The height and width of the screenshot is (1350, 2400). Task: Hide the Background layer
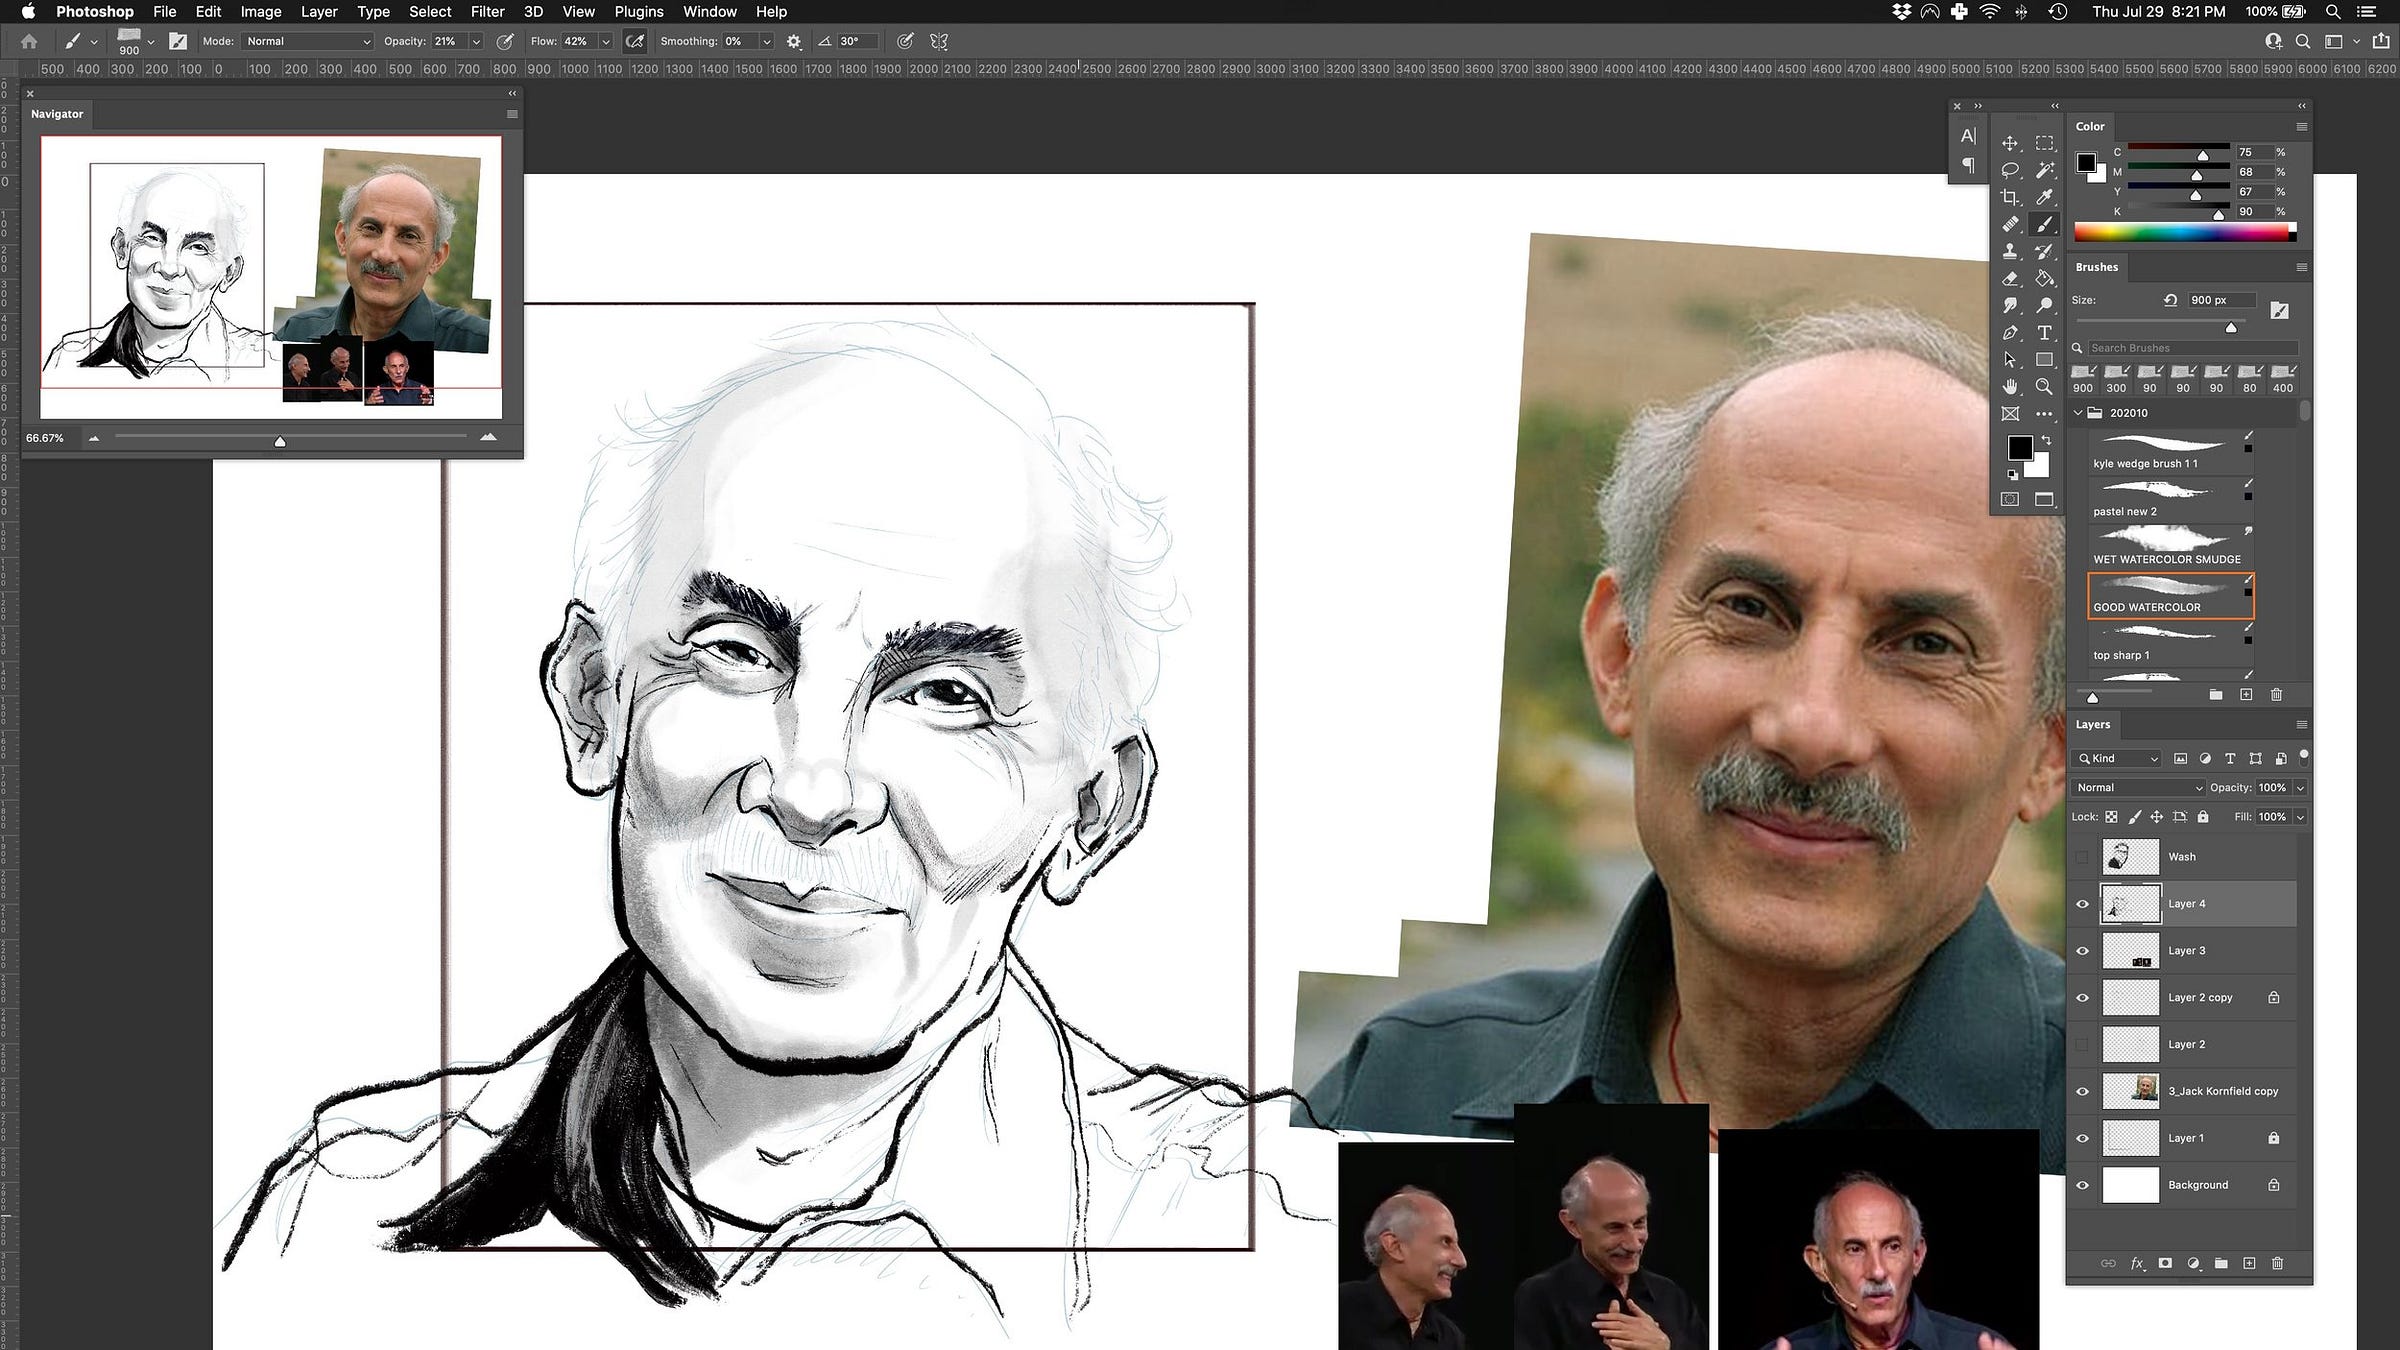click(x=2083, y=1185)
